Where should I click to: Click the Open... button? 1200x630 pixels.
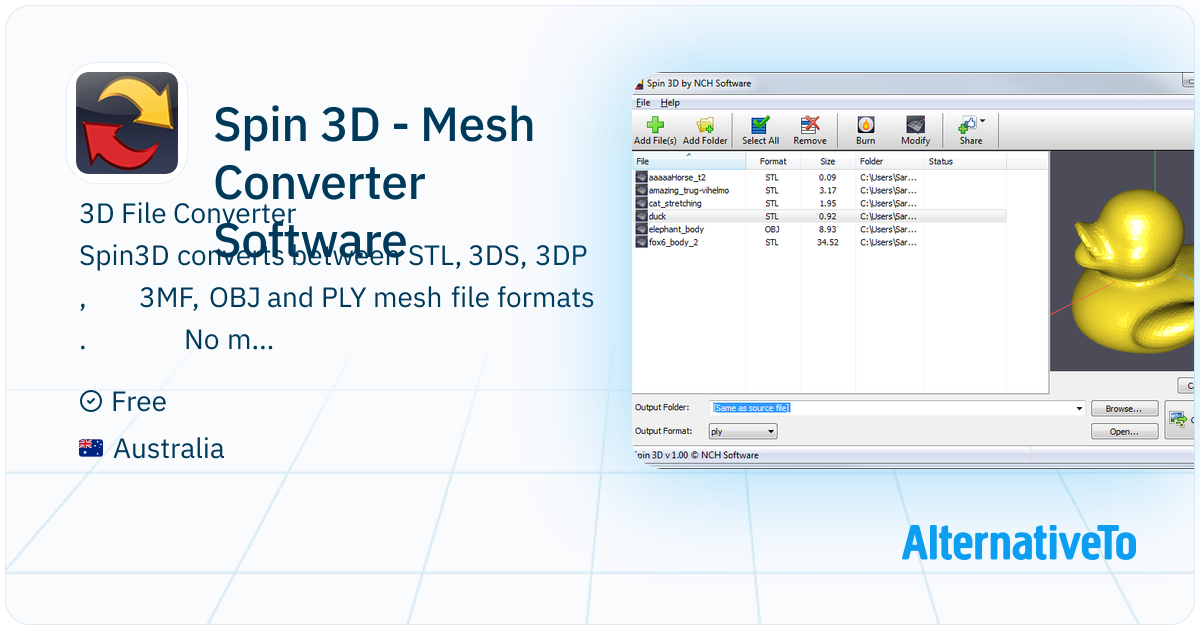point(1124,432)
